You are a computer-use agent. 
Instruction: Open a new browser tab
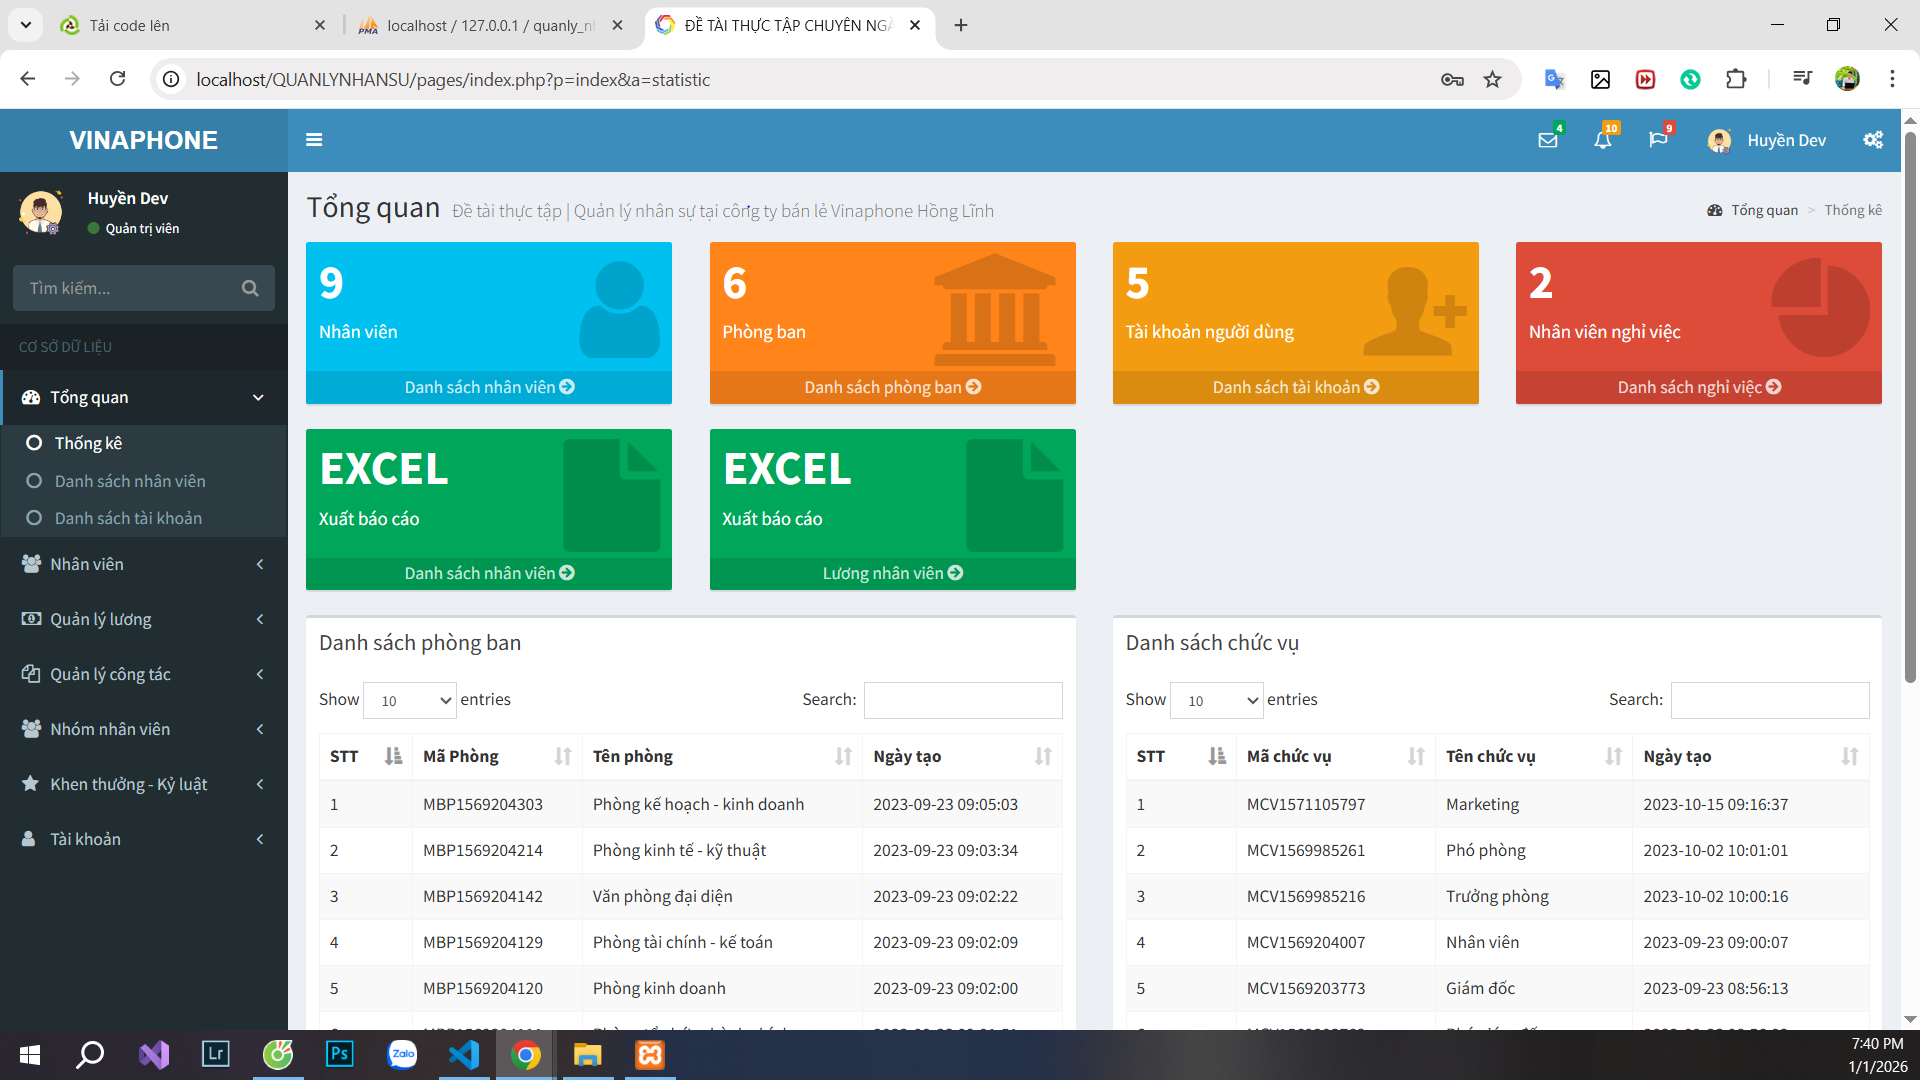click(961, 25)
